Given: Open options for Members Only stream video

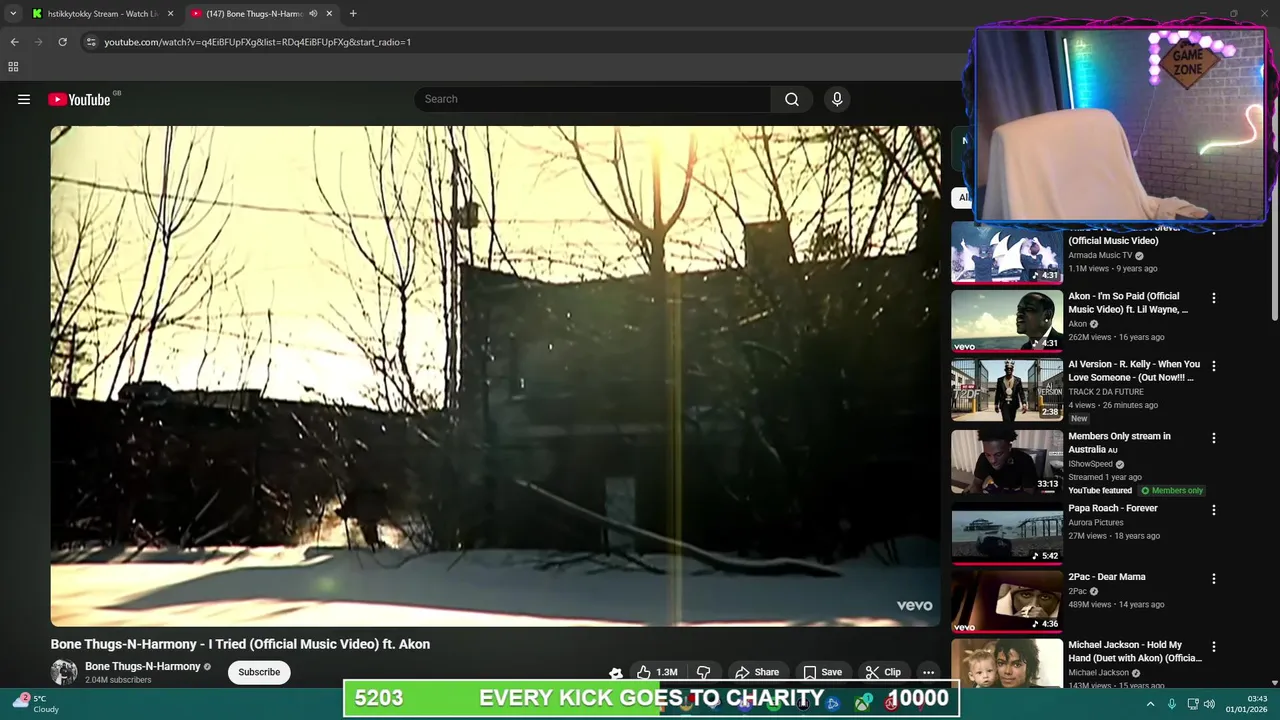Looking at the screenshot, I should (x=1214, y=438).
